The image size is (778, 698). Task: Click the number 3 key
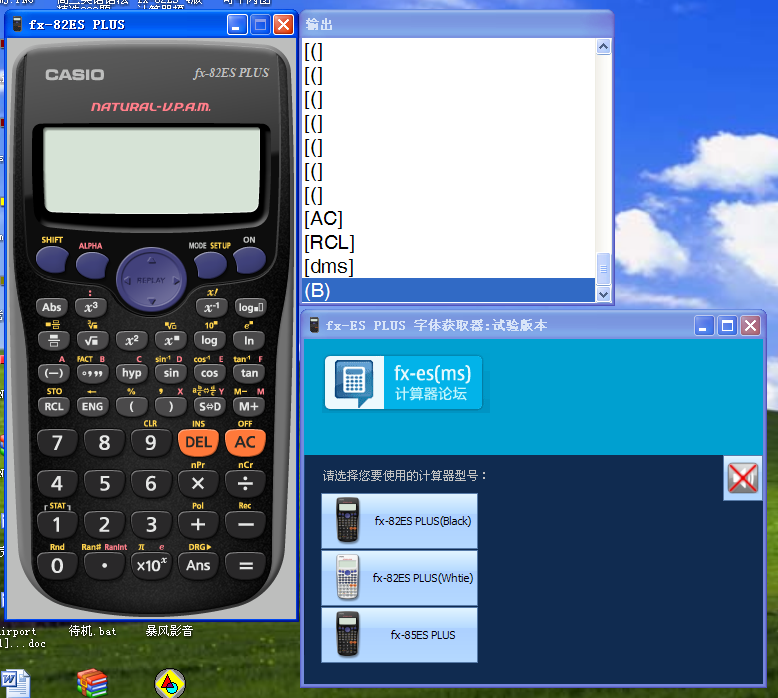pyautogui.click(x=151, y=524)
